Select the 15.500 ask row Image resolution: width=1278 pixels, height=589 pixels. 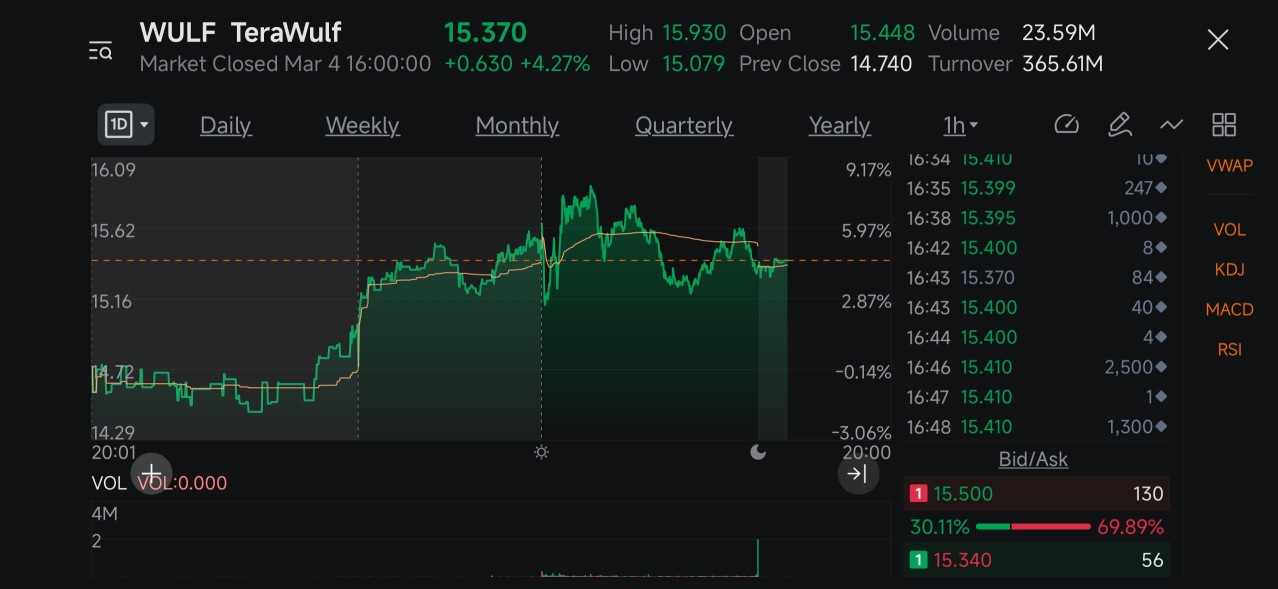point(1036,494)
